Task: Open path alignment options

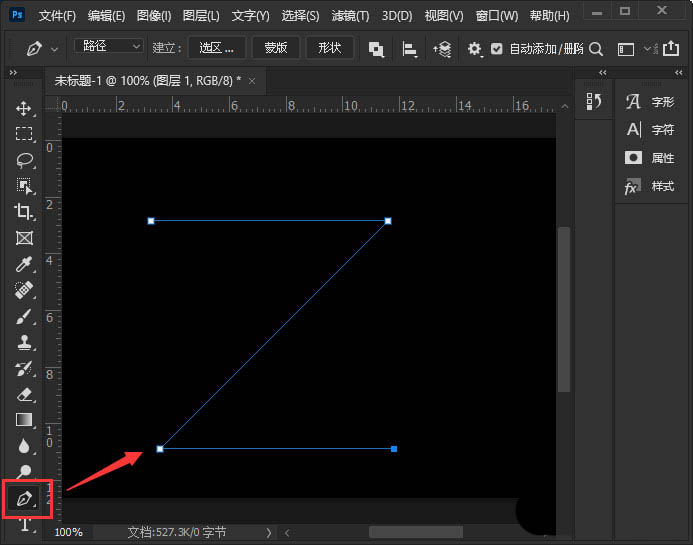Action: coord(409,49)
